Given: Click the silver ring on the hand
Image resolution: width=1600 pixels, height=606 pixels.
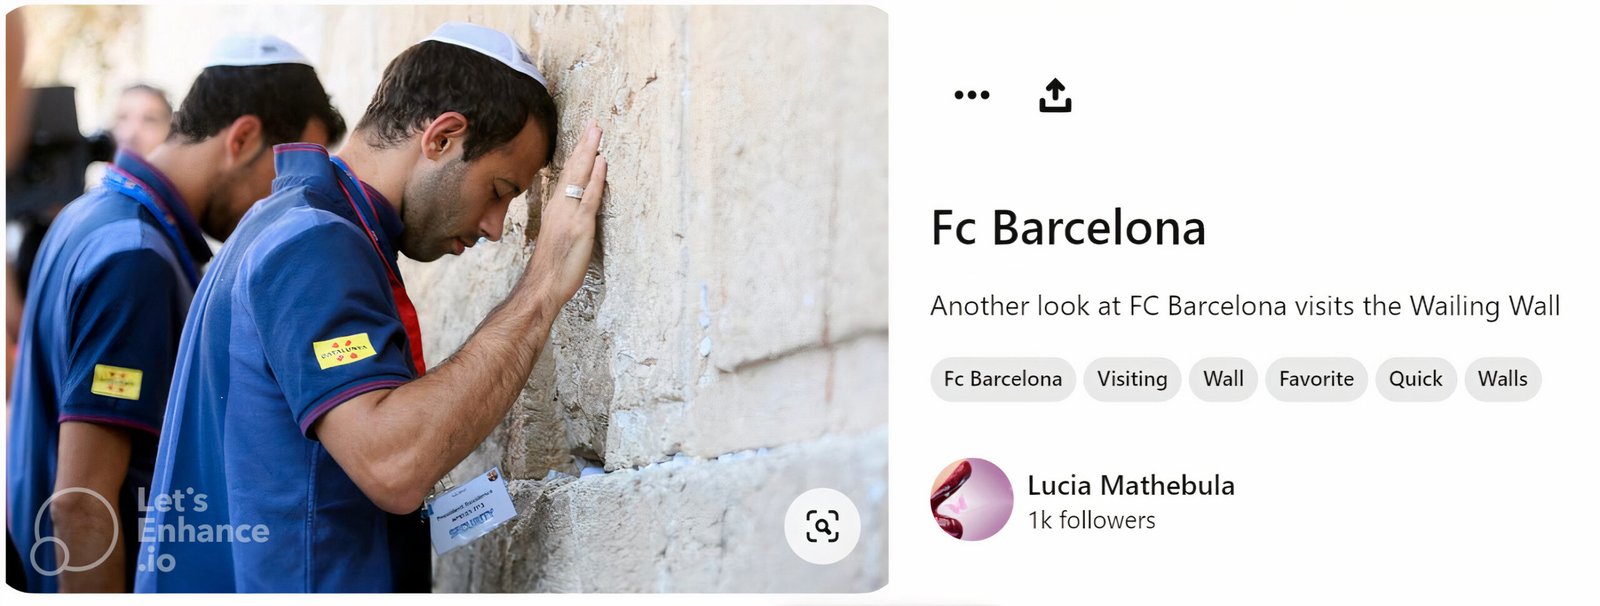Looking at the screenshot, I should pos(574,192).
